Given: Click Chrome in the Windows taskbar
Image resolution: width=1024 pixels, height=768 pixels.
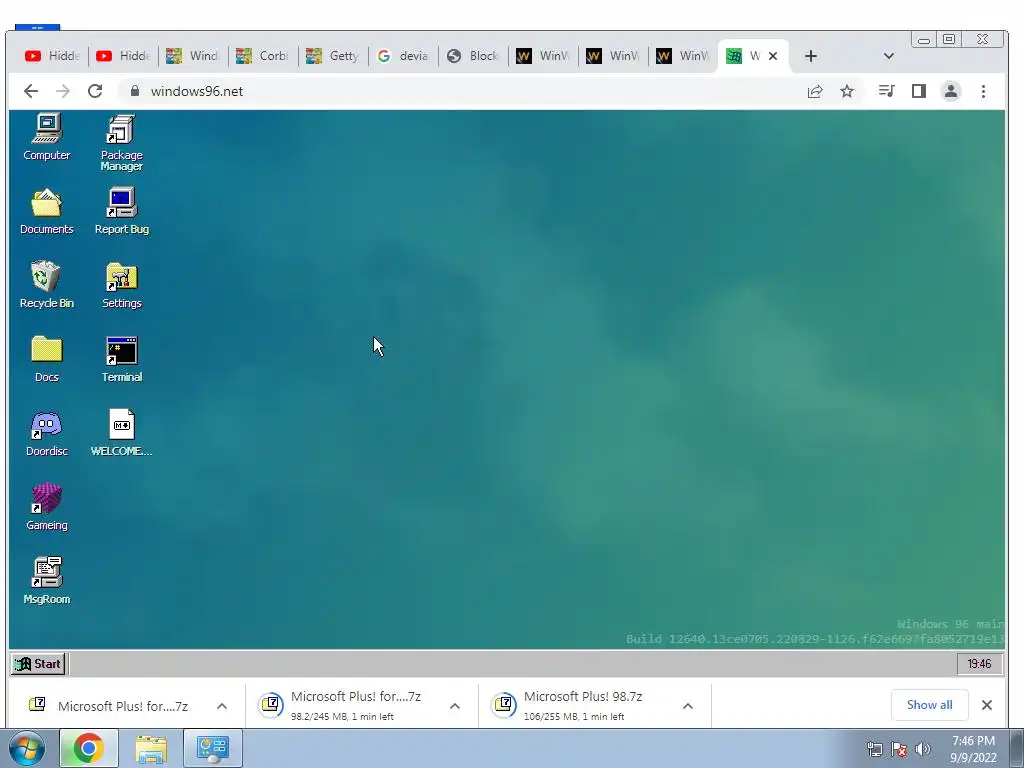Looking at the screenshot, I should (89, 748).
